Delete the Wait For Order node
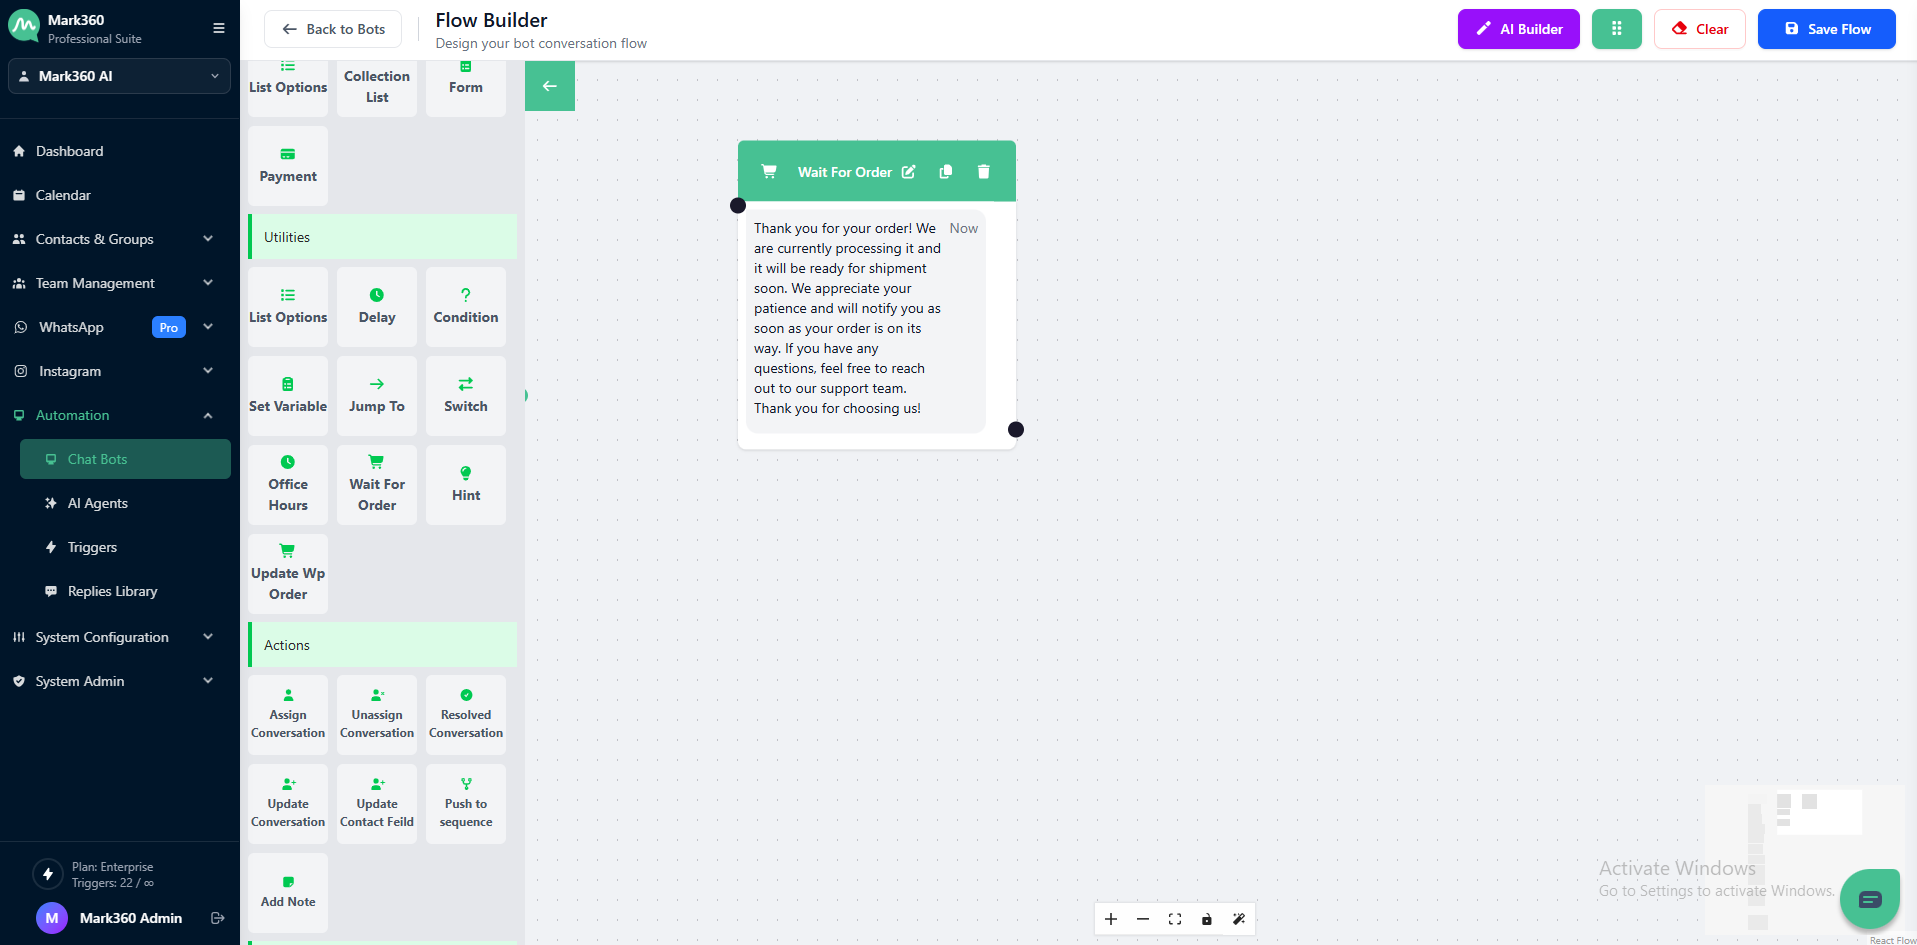Image resolution: width=1917 pixels, height=945 pixels. (983, 172)
